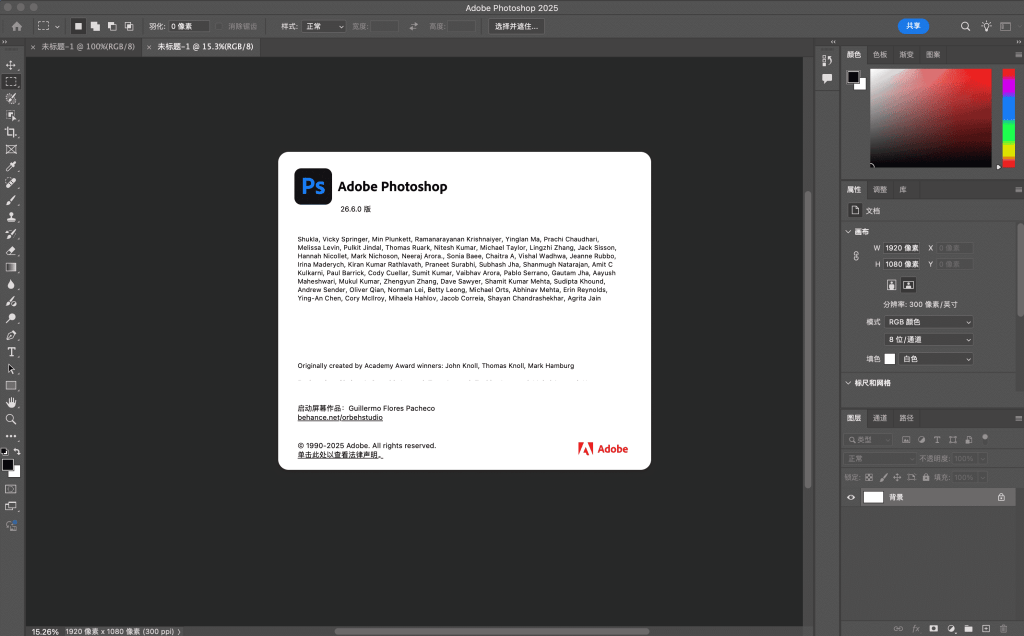Viewport: 1024px width, 636px height.
Task: Open the 8 位/通道 bit depth dropdown
Action: 929,340
